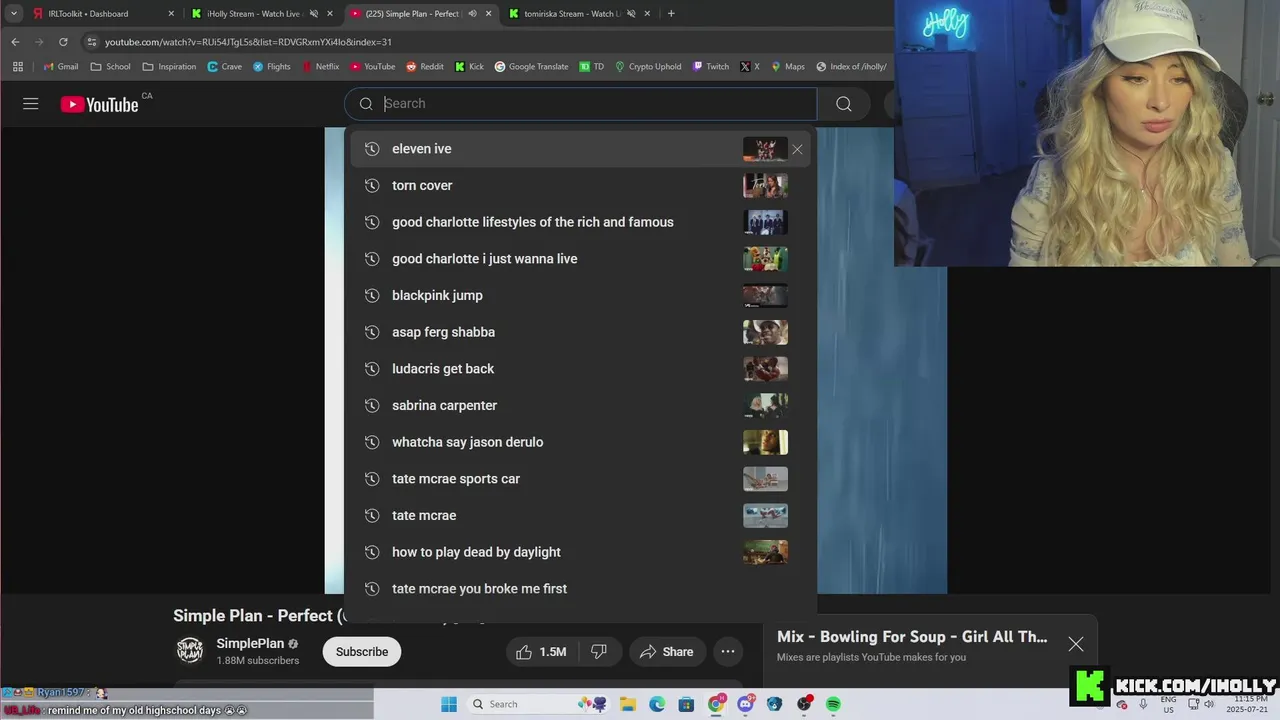The height and width of the screenshot is (720, 1280).
Task: Click the OBS Studio taskbar icon
Action: 804,704
